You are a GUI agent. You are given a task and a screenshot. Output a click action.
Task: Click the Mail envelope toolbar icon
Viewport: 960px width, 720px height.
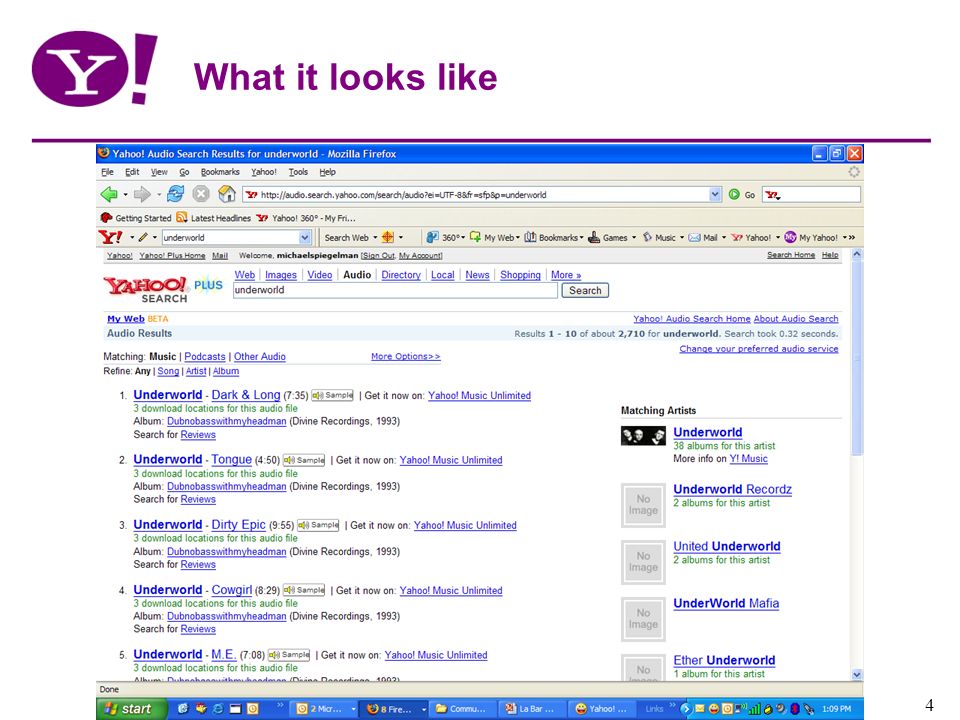coord(694,238)
